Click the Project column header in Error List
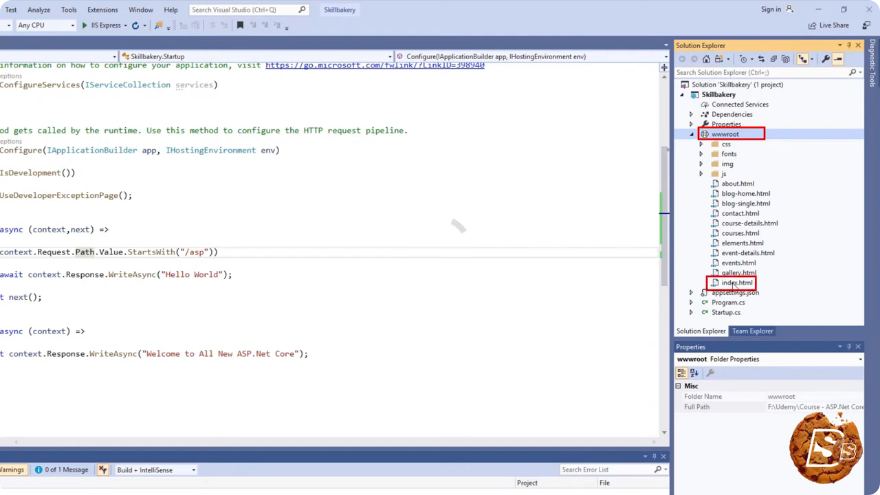The width and height of the screenshot is (880, 495). pyautogui.click(x=527, y=483)
